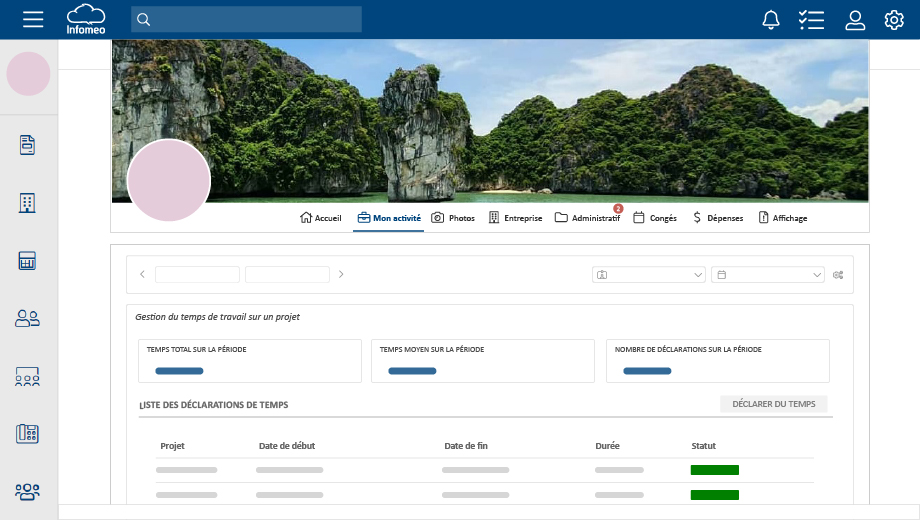Click the top search field
Viewport: 920px width, 520px height.
(x=246, y=19)
